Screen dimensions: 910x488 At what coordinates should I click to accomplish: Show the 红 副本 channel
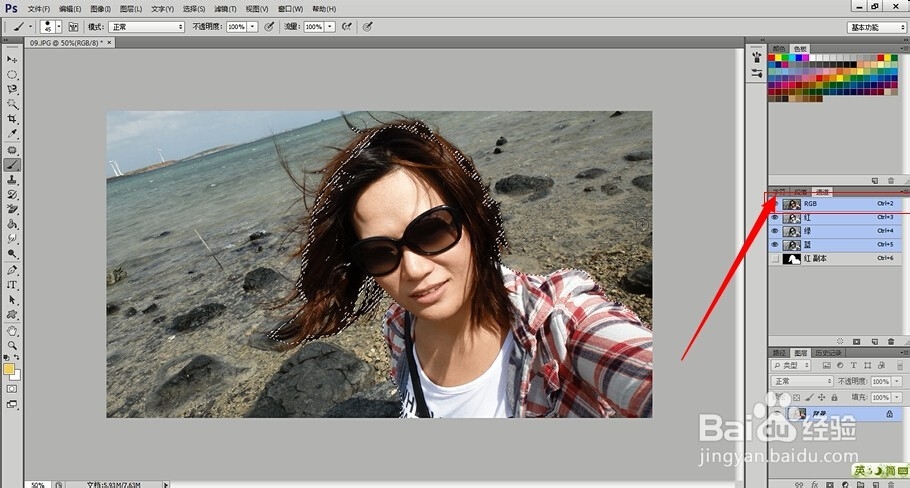coord(774,259)
